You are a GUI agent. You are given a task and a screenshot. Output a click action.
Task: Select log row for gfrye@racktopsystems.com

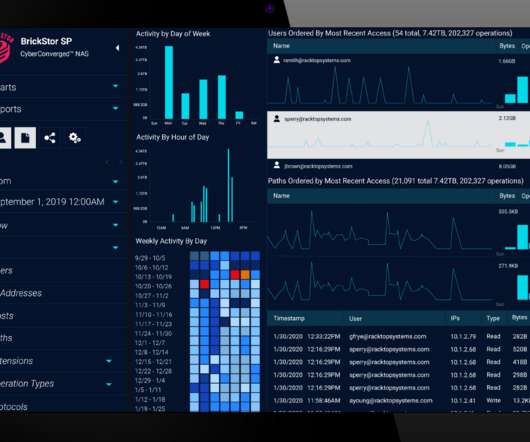point(400,336)
